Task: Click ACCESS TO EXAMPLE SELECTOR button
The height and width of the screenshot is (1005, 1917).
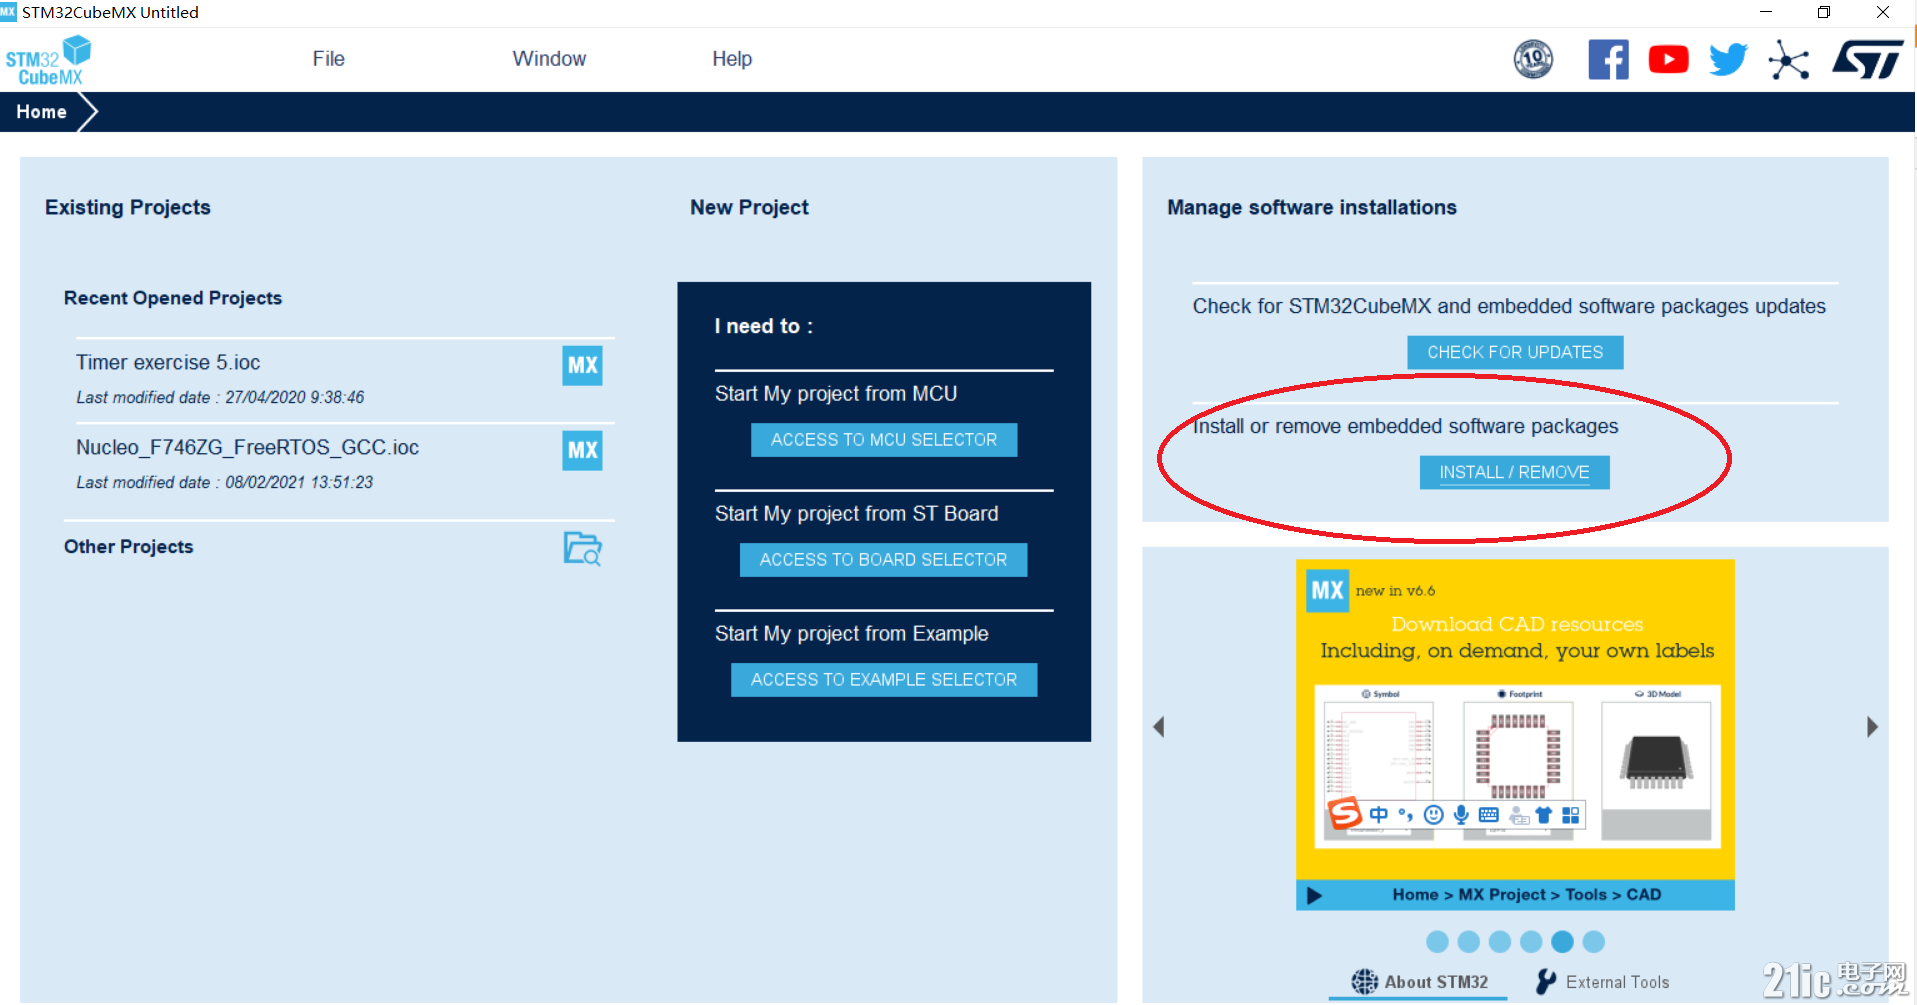Action: coord(884,680)
